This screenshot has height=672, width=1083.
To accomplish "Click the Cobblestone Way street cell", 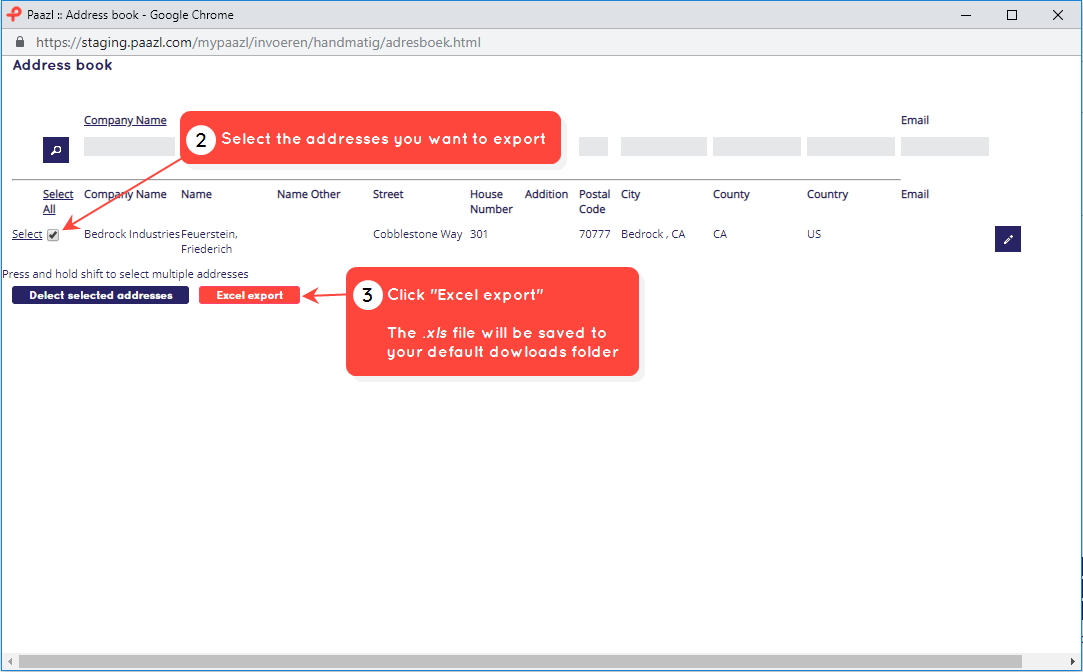I will point(417,234).
